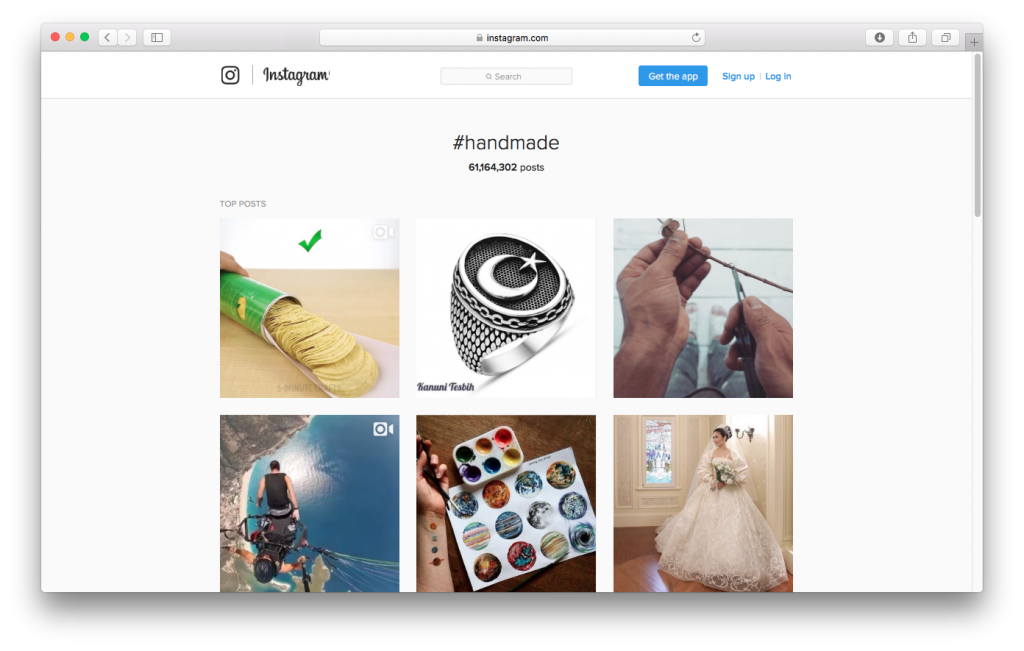Viewport: 1024px width, 651px height.
Task: Show all tabs overview
Action: click(x=945, y=37)
